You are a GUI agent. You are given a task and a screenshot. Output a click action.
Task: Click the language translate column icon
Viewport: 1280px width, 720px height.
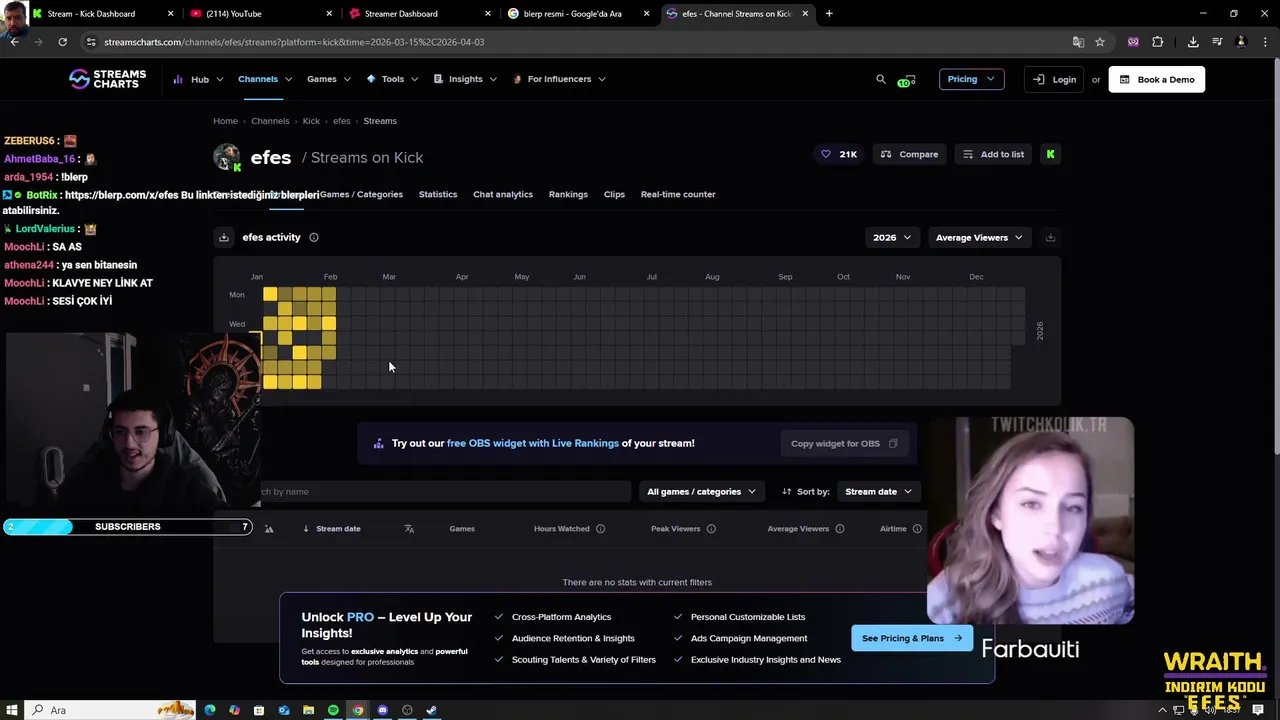(409, 528)
